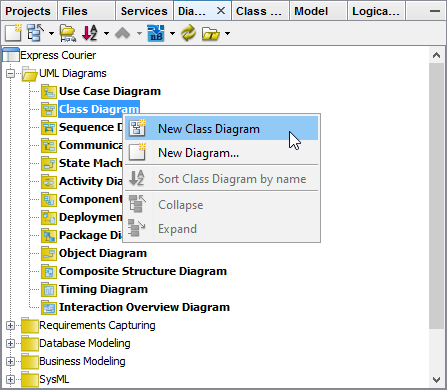Select the State Machine Diagram node
This screenshot has width=447, height=390.
(91, 163)
